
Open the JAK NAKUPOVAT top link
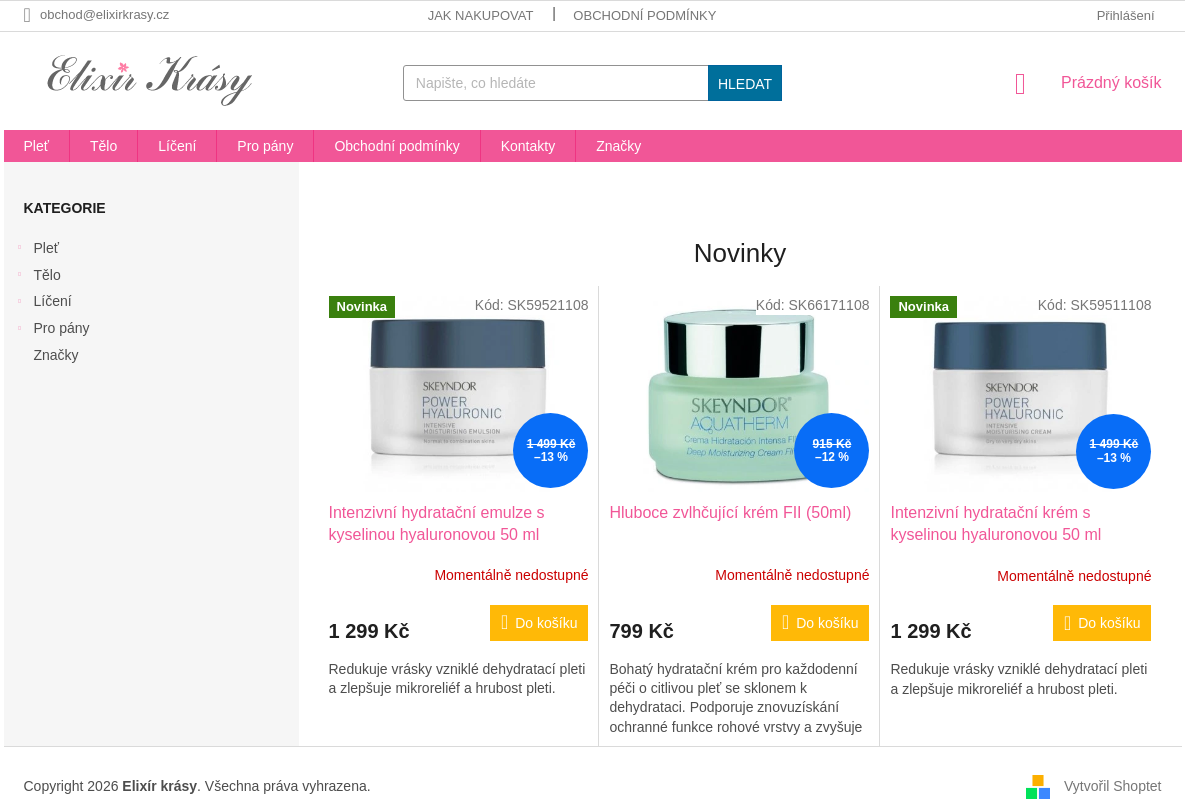point(480,15)
